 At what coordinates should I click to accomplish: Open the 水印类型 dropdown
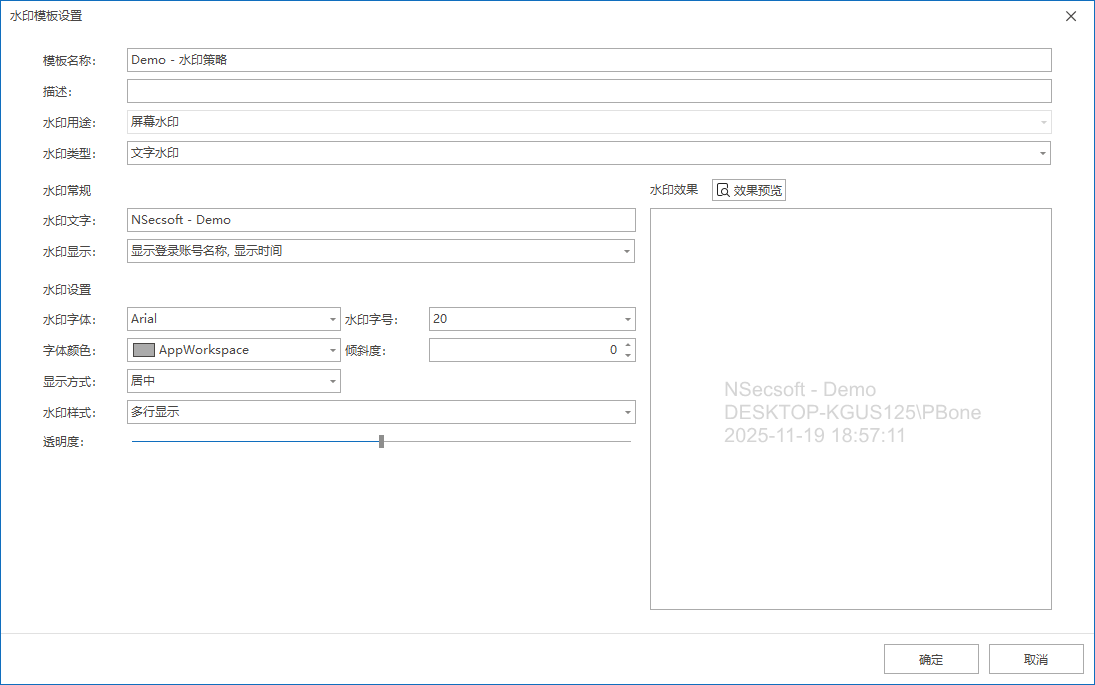pyautogui.click(x=1043, y=153)
